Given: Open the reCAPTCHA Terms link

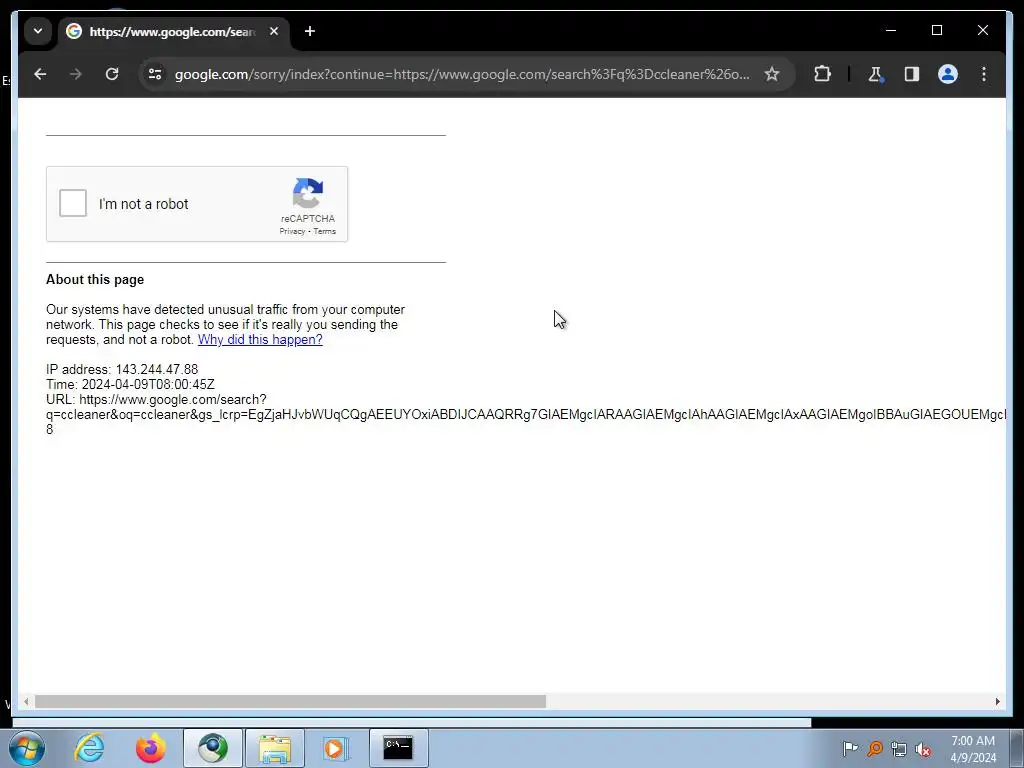Looking at the screenshot, I should (325, 231).
